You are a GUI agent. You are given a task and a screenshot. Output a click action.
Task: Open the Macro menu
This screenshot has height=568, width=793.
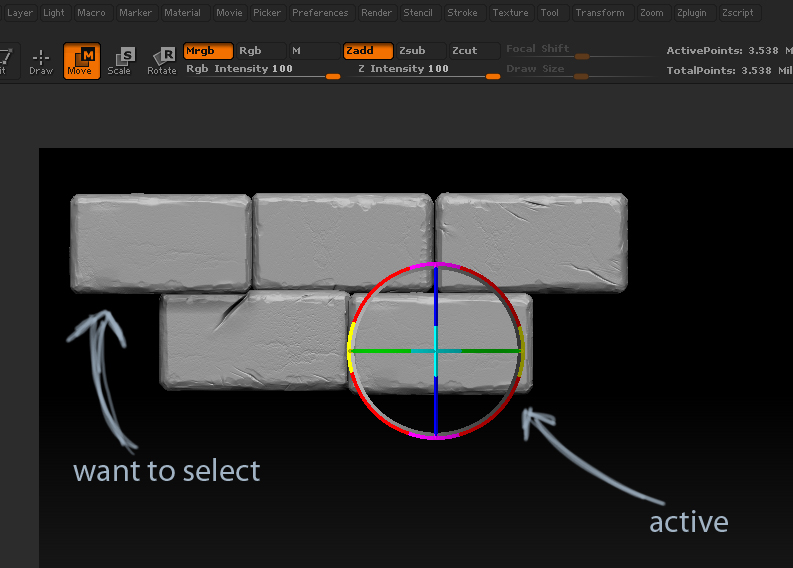pyautogui.click(x=92, y=13)
